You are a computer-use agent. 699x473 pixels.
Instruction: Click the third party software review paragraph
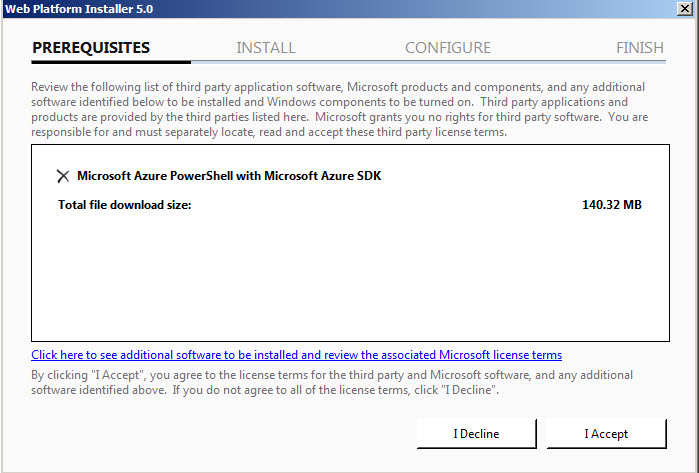[x=338, y=110]
